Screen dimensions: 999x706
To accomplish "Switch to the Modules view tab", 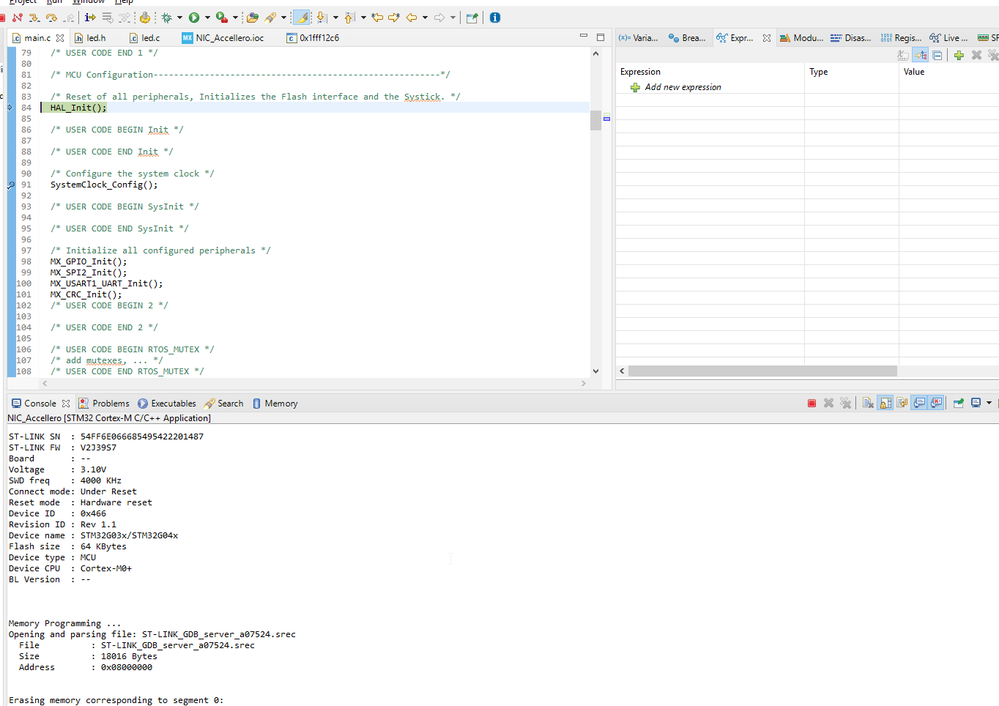I will [x=801, y=38].
